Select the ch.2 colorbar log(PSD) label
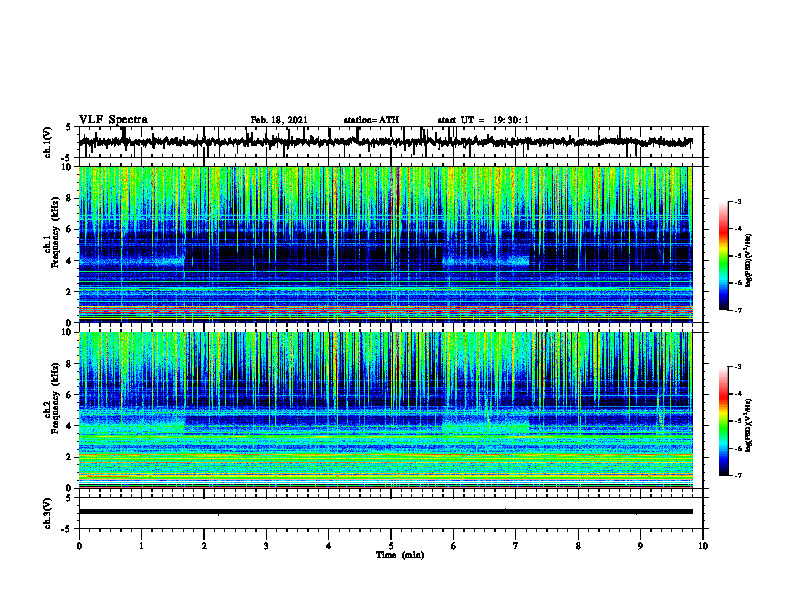The width and height of the screenshot is (792, 612). [x=749, y=425]
